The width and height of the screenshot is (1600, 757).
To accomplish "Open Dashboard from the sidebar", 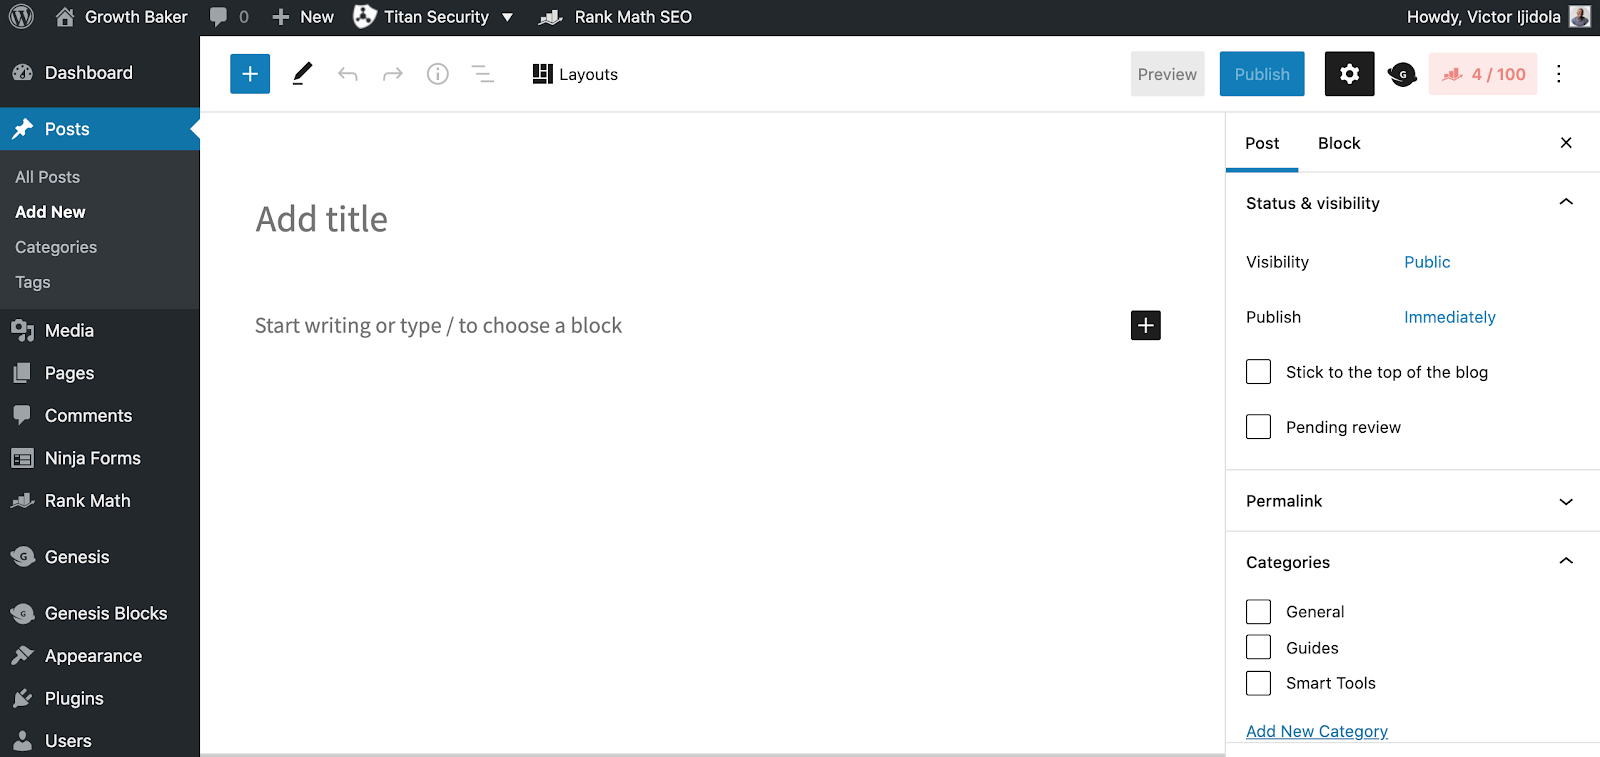I will click(x=100, y=73).
